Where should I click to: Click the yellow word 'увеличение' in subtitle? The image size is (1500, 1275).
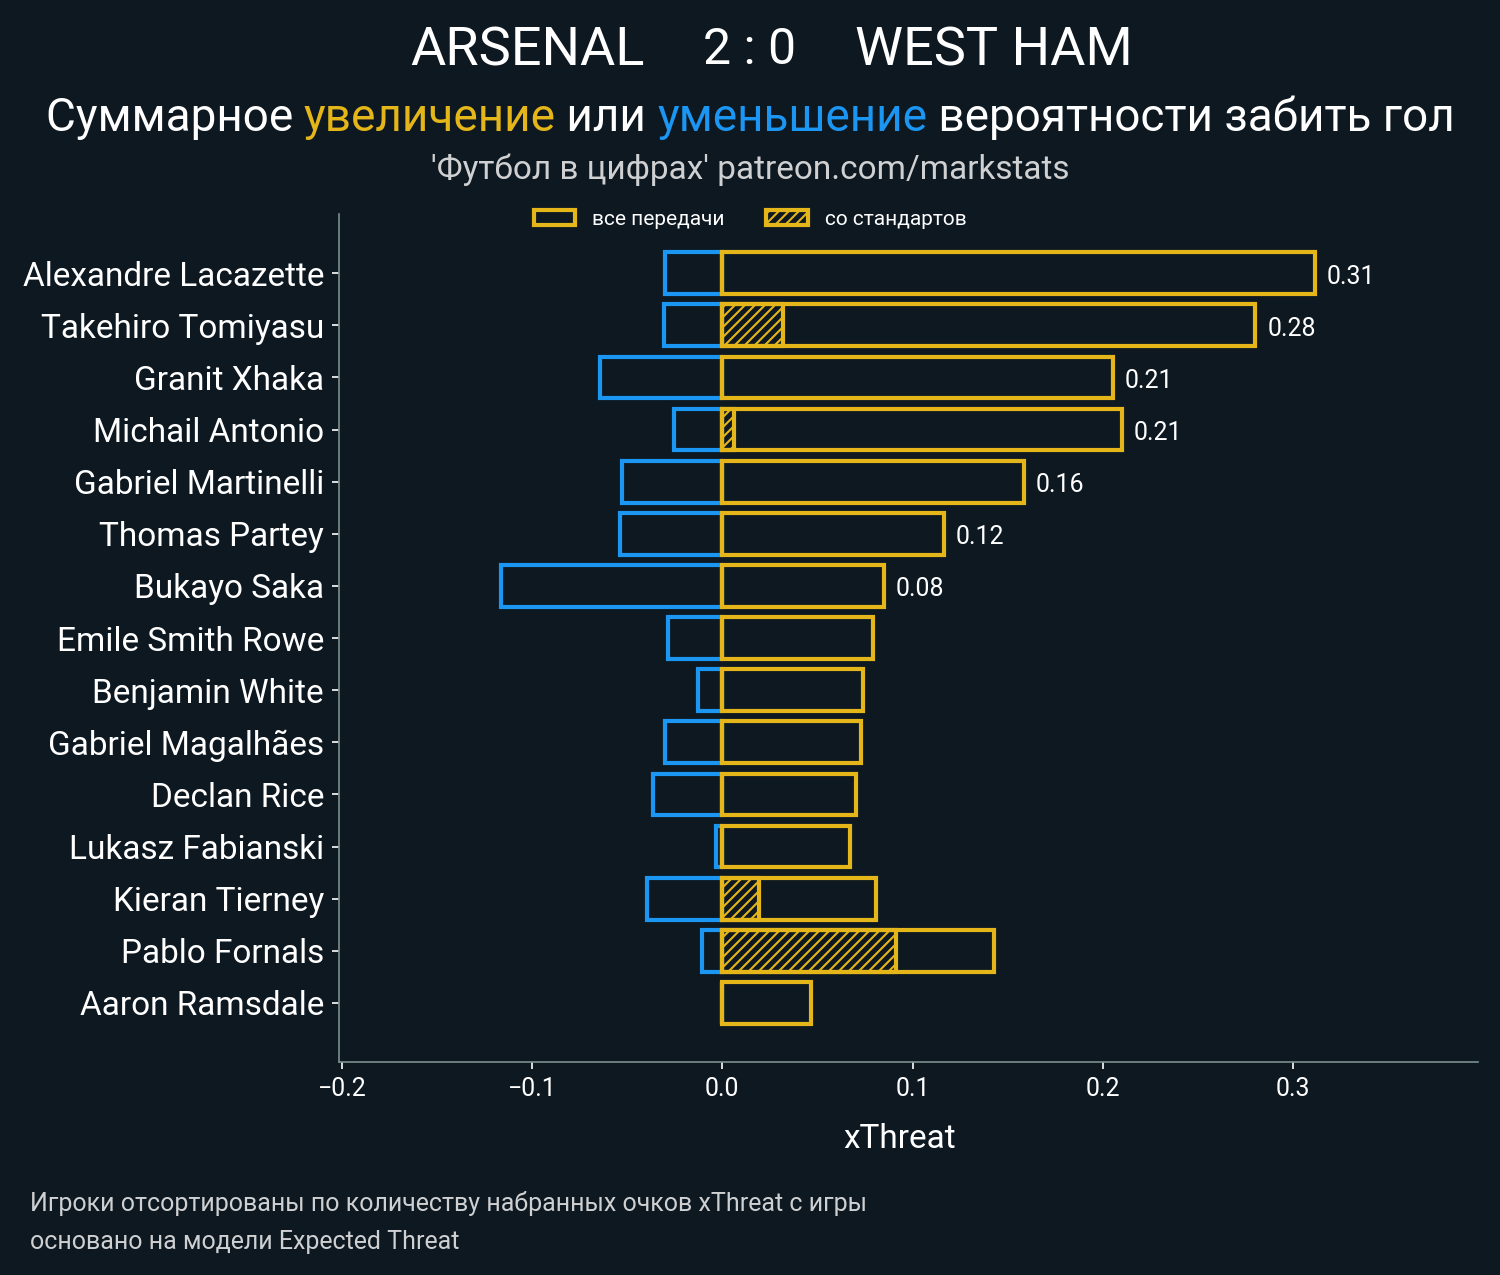pos(429,116)
